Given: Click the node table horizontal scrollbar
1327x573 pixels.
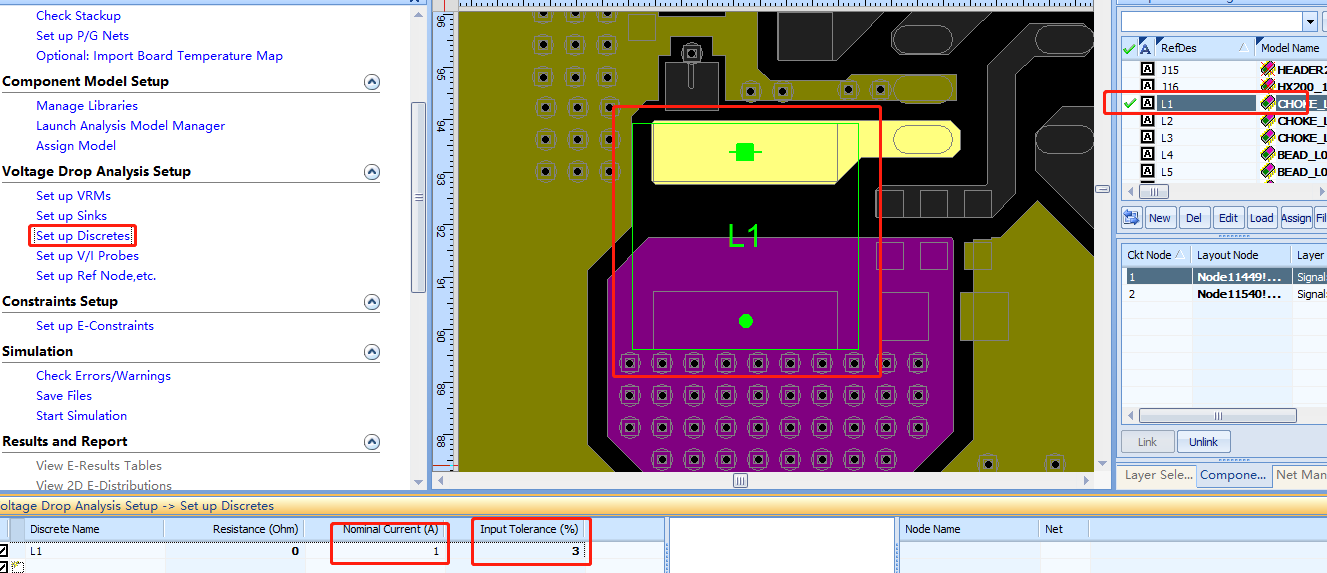Looking at the screenshot, I should coord(1218,415).
